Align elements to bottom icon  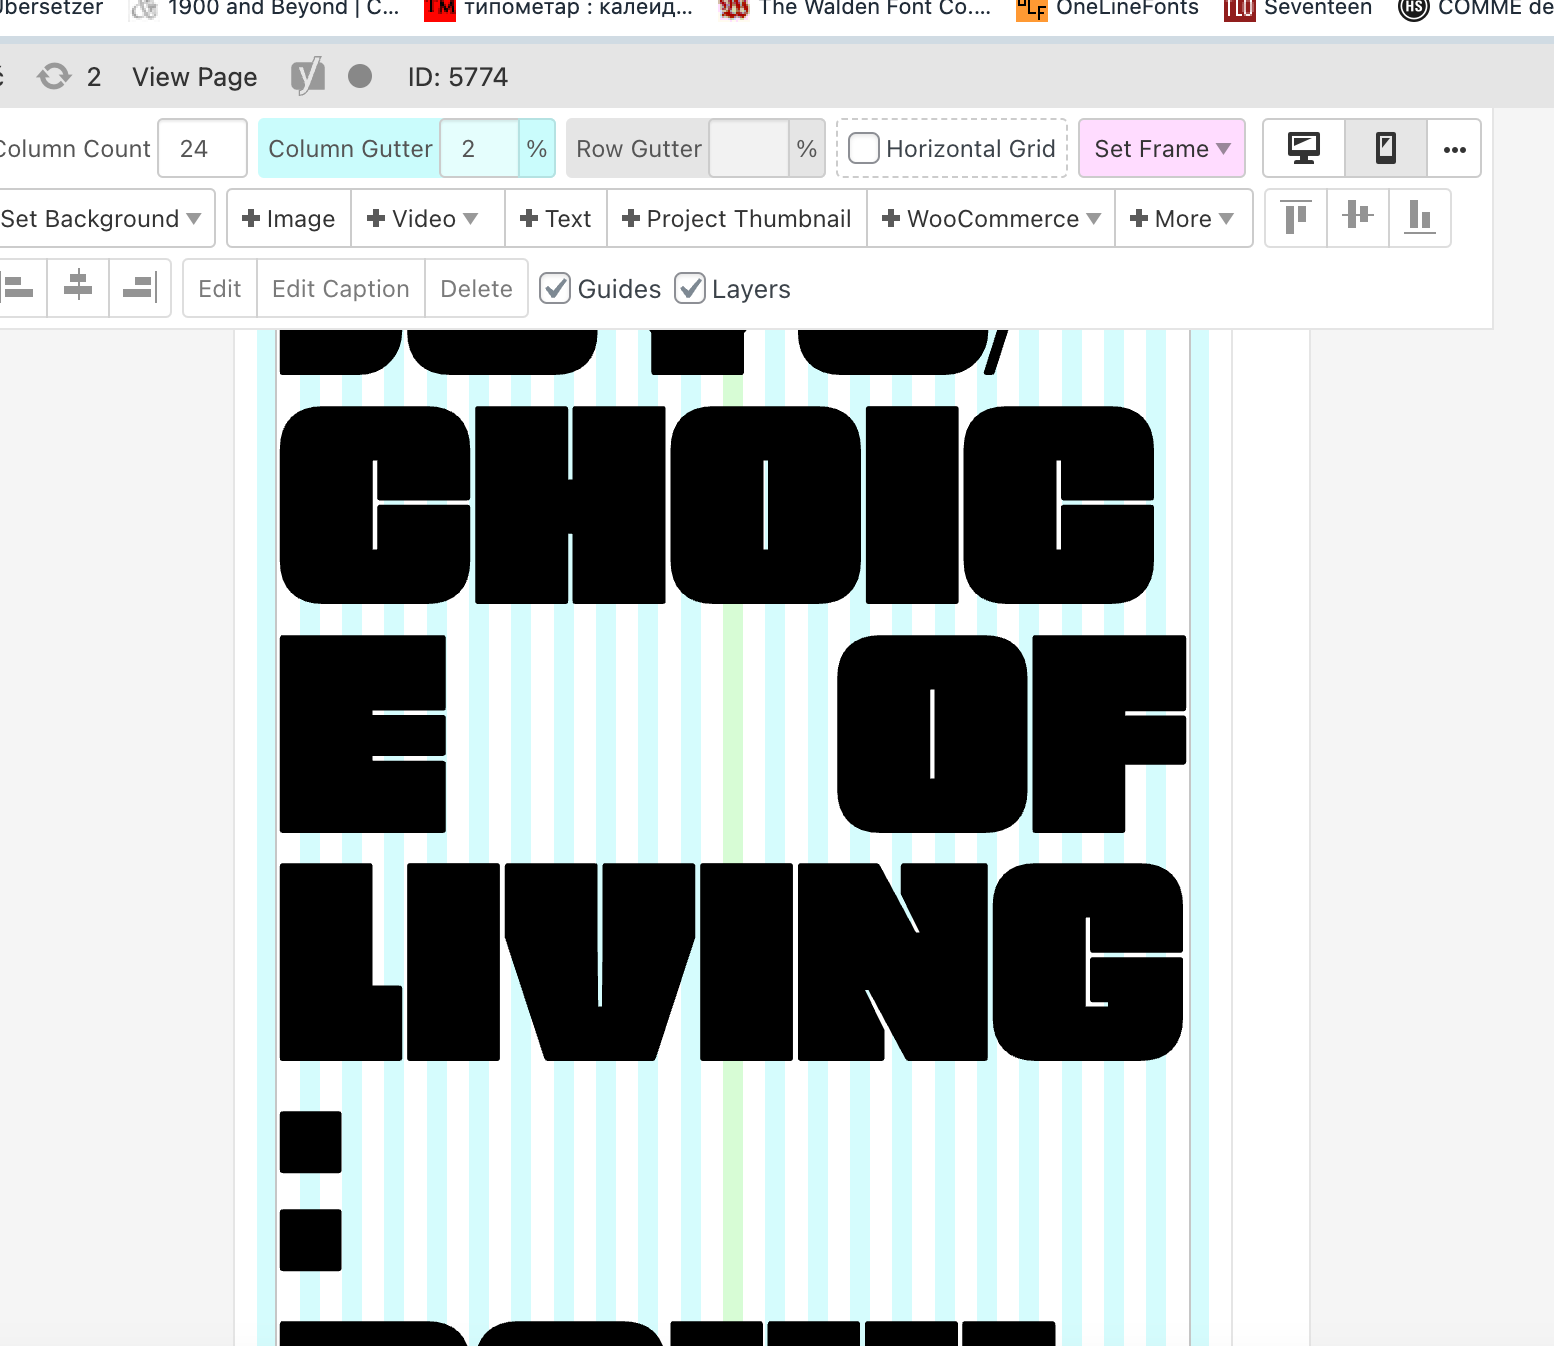1419,218
